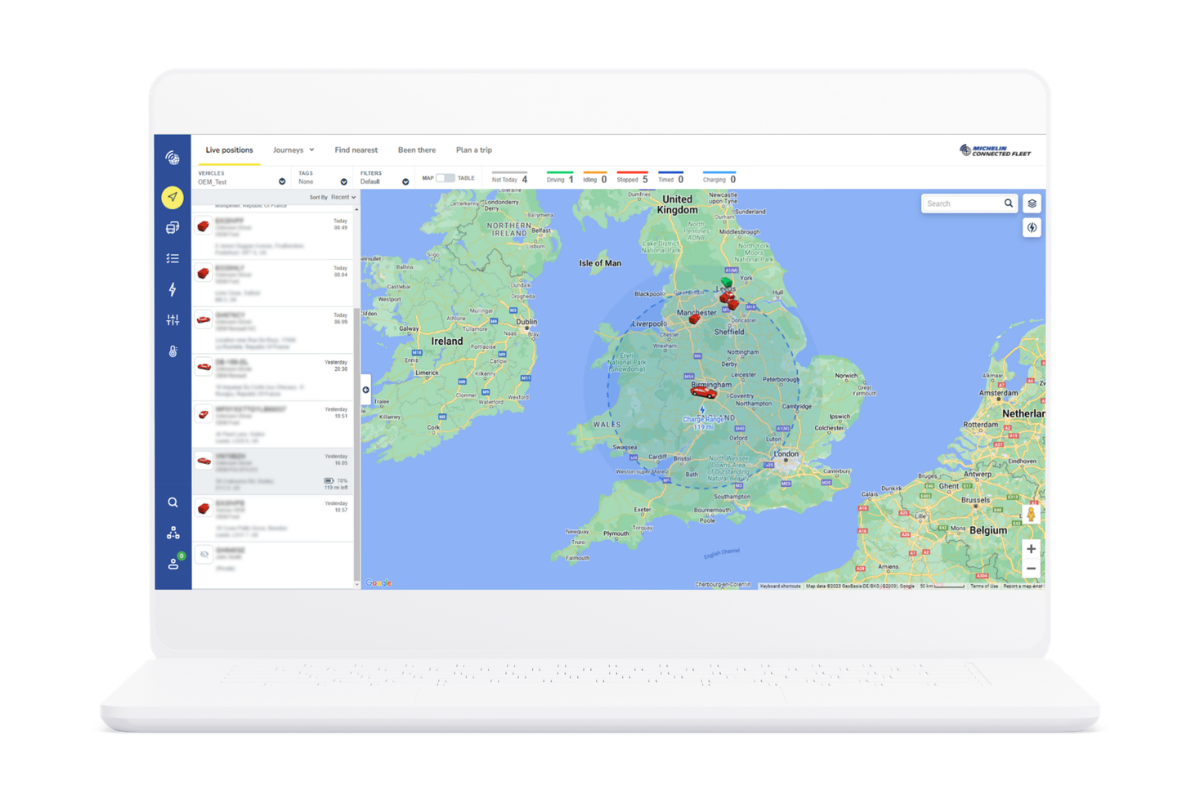Click the green vehicle marker near Leeds
1200x800 pixels.
[727, 284]
